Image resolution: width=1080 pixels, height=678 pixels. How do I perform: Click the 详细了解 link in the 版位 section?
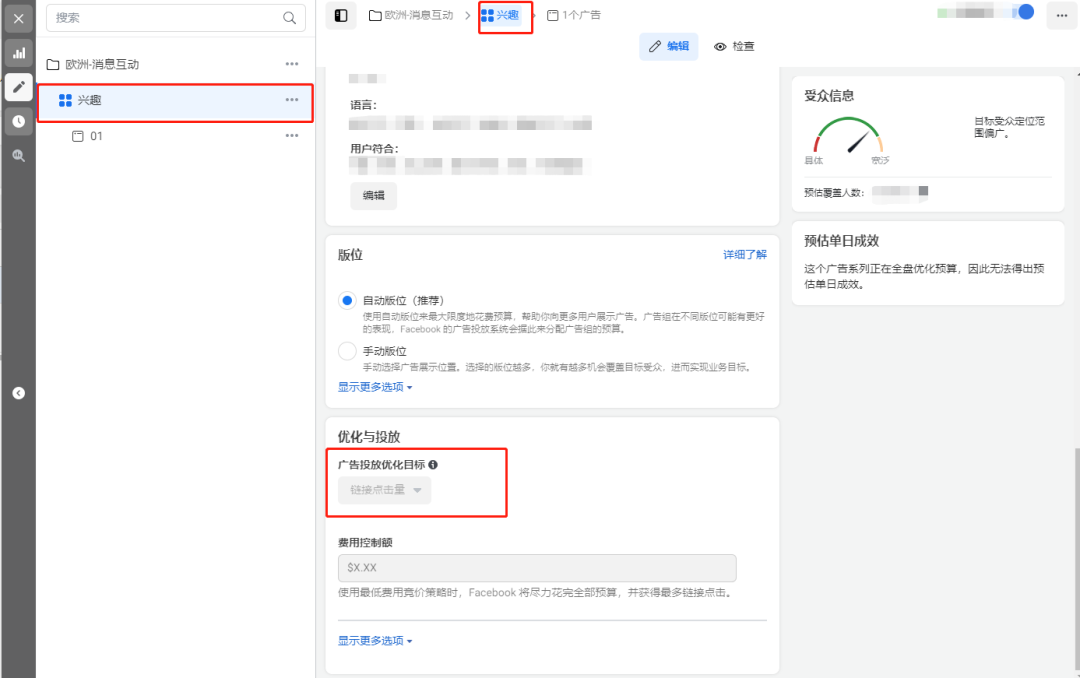click(744, 255)
